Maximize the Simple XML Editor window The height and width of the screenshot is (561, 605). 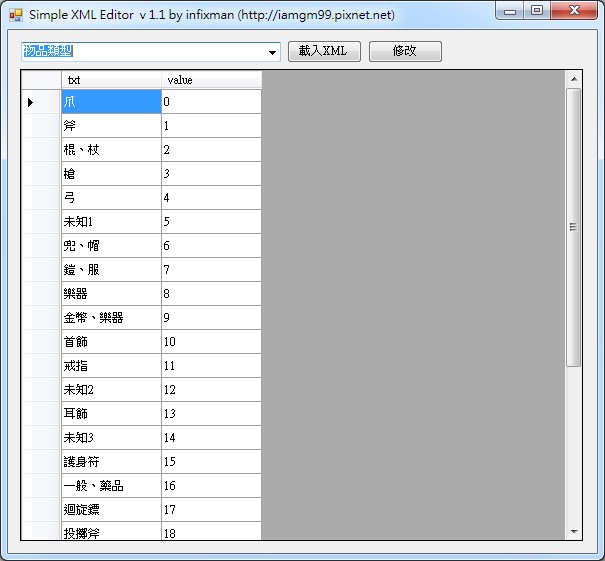537,11
